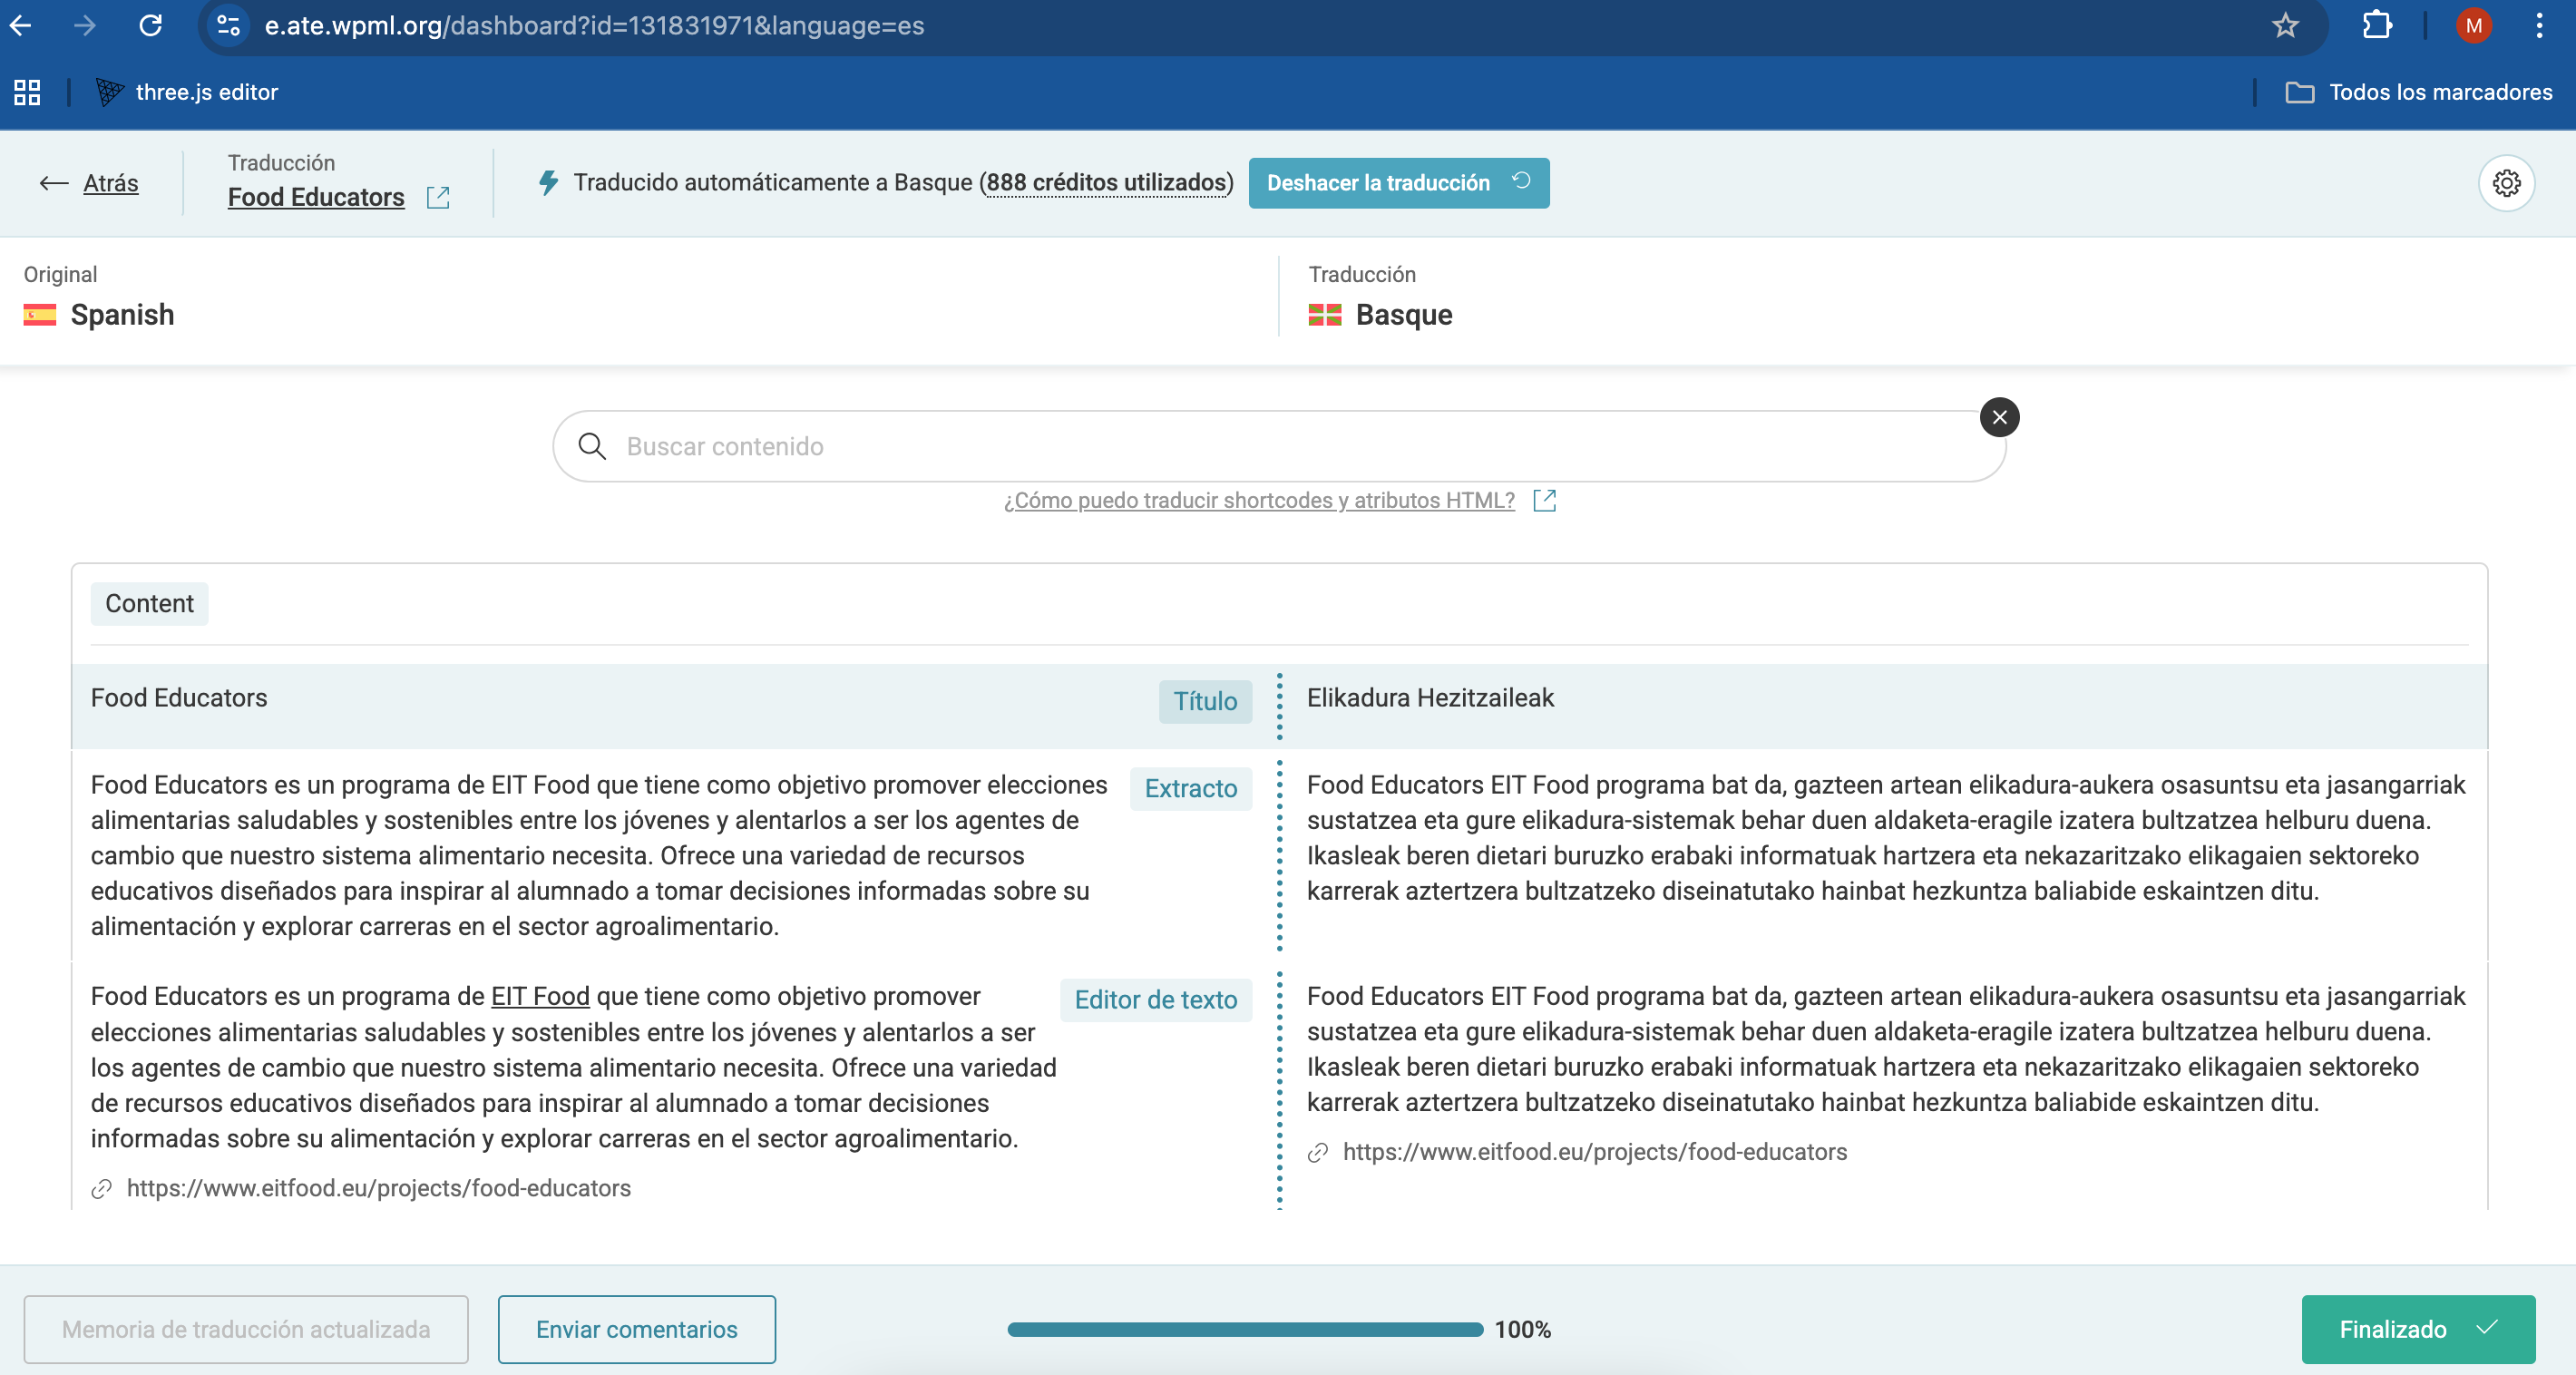Open site information icon in address bar

coord(229,26)
